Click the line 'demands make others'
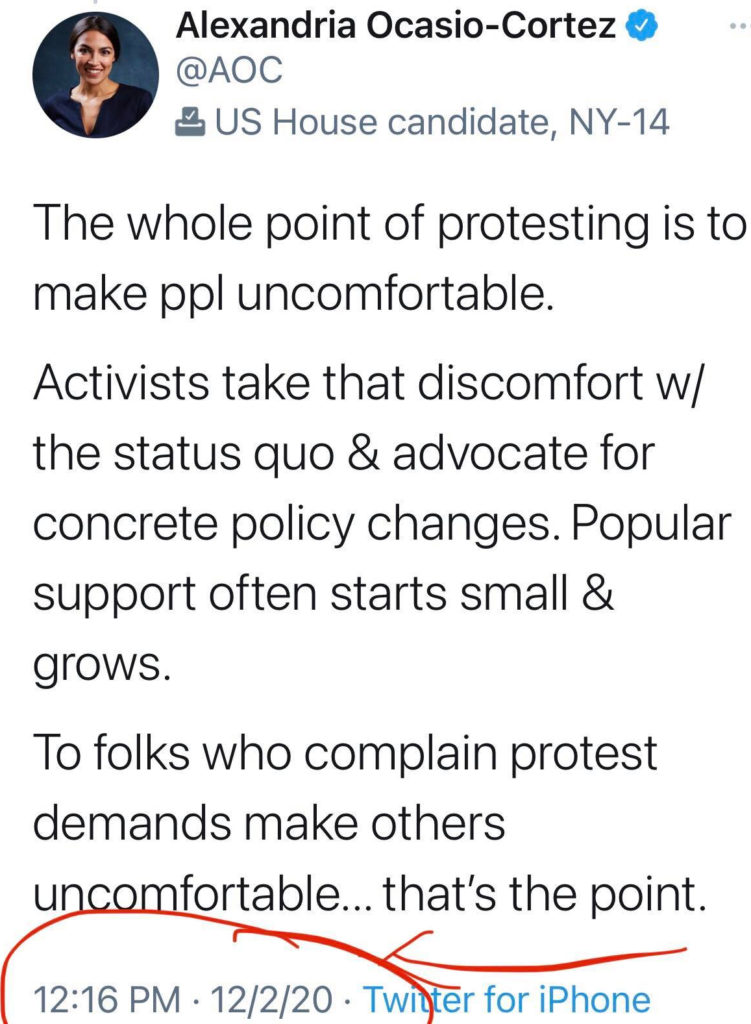Screen dimensions: 751x1024 point(269,823)
